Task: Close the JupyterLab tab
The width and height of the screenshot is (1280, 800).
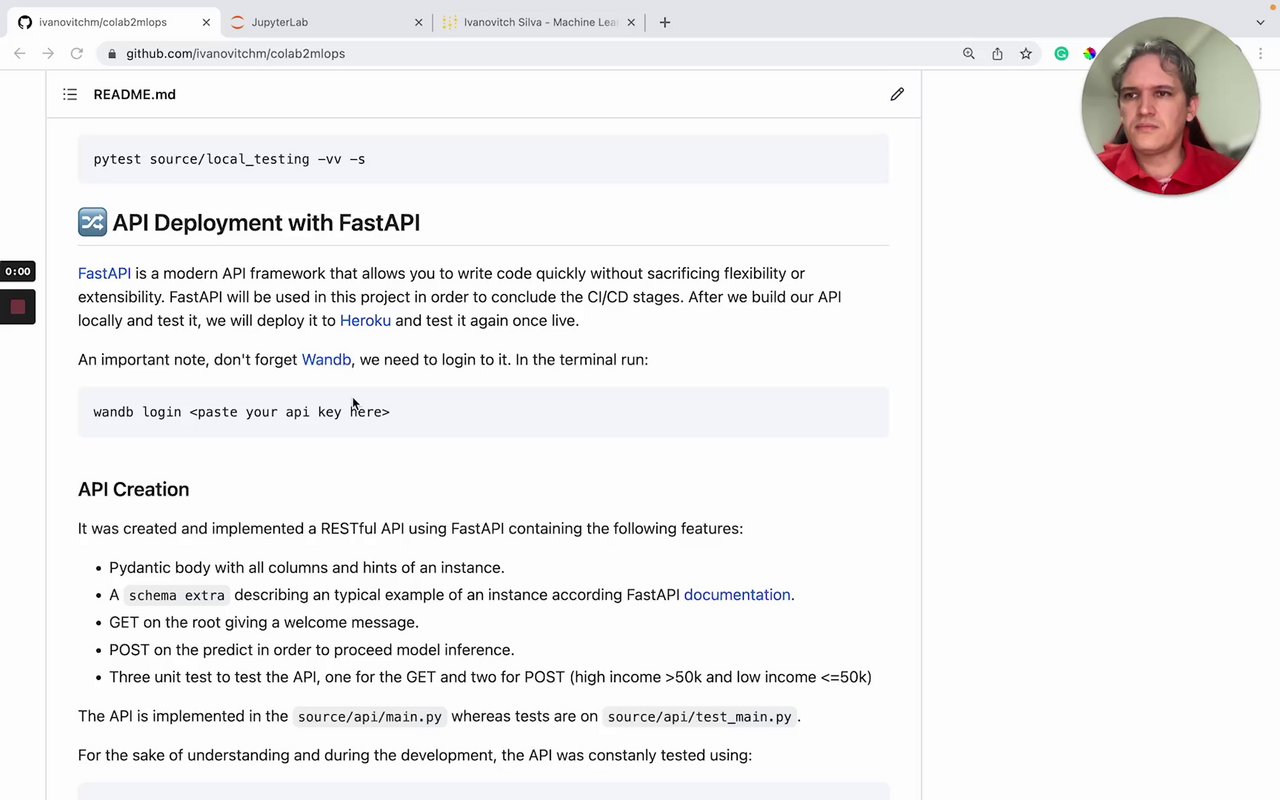Action: coord(419,22)
